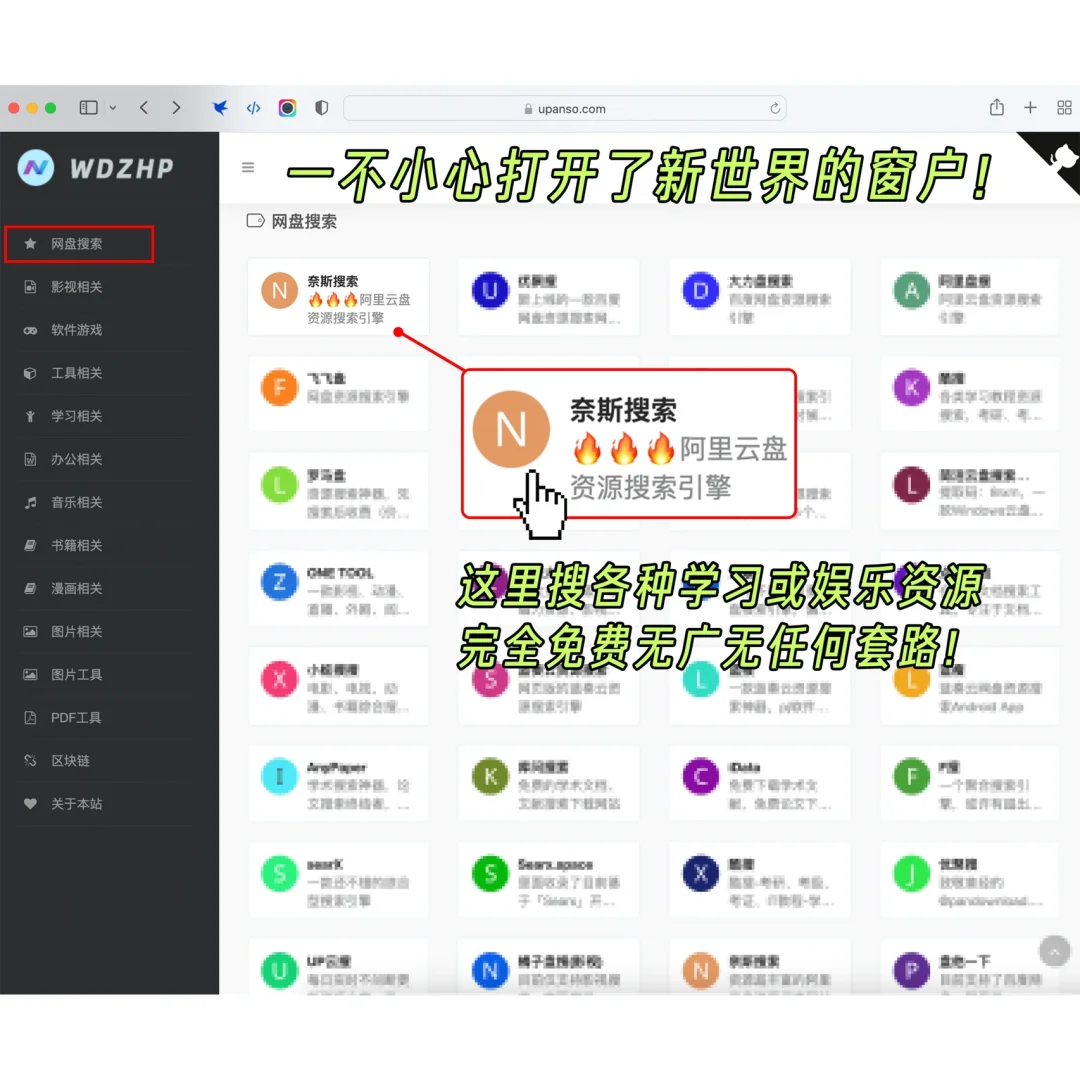Open the purple P avatar card
The image size is (1080, 1080).
(970, 966)
